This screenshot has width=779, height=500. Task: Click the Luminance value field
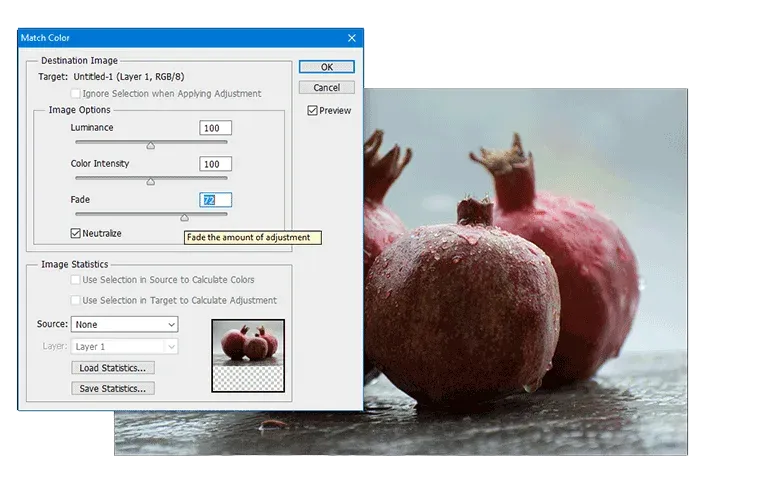pos(215,128)
